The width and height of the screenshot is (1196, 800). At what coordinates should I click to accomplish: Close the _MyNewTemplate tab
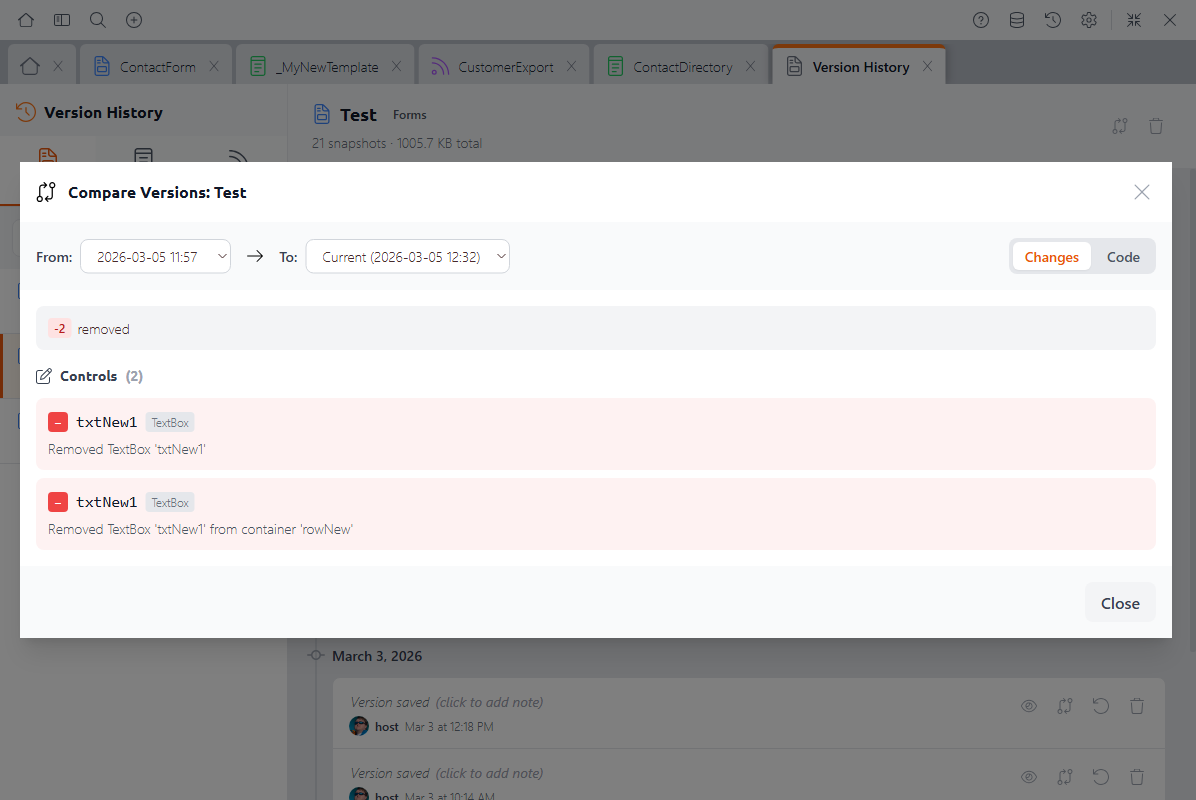tap(397, 66)
